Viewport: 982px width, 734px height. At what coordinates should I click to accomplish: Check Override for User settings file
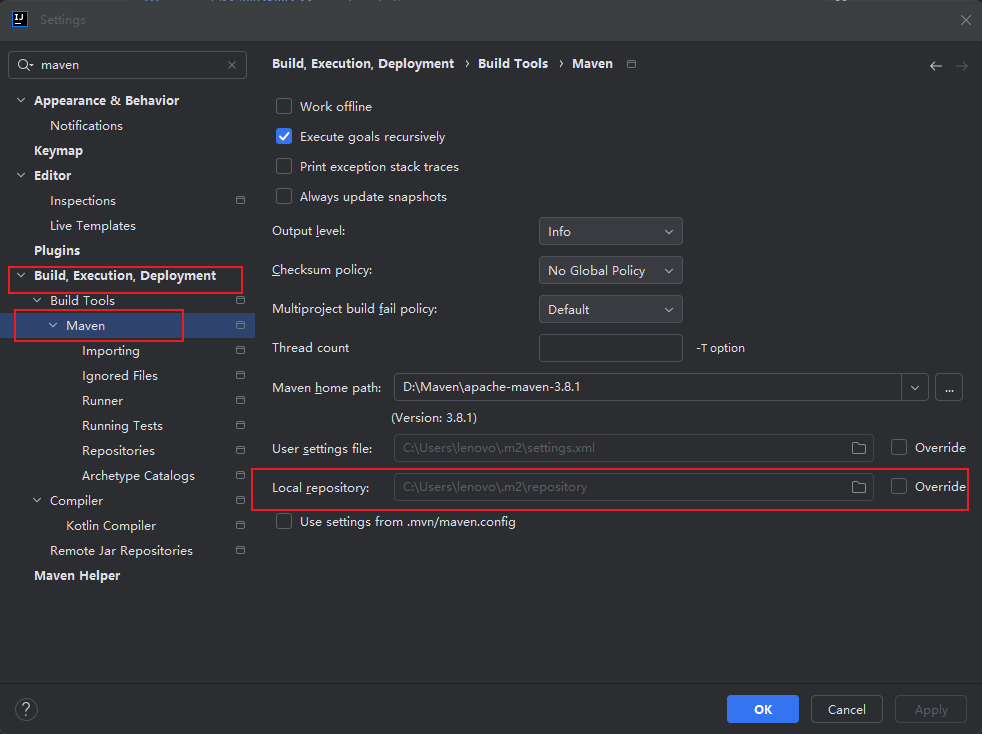(x=899, y=448)
